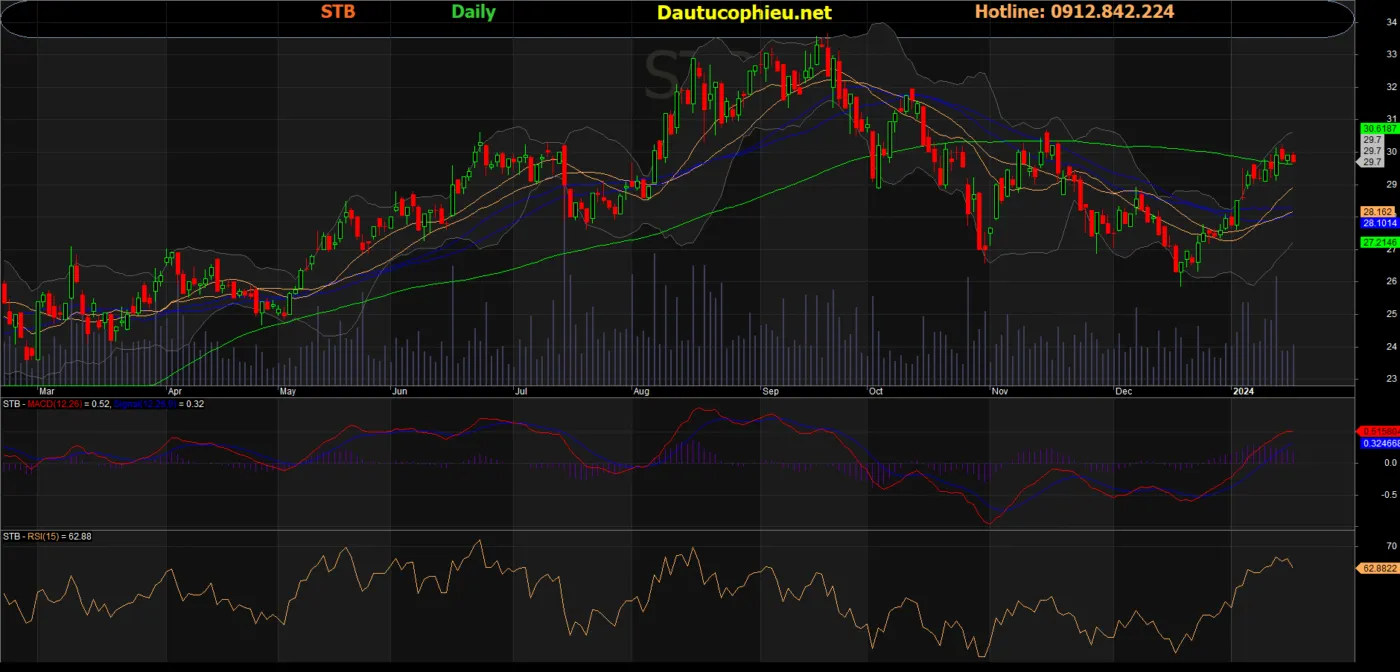Click the orange STB ticker symbol in header
This screenshot has width=1400, height=672.
click(x=337, y=12)
